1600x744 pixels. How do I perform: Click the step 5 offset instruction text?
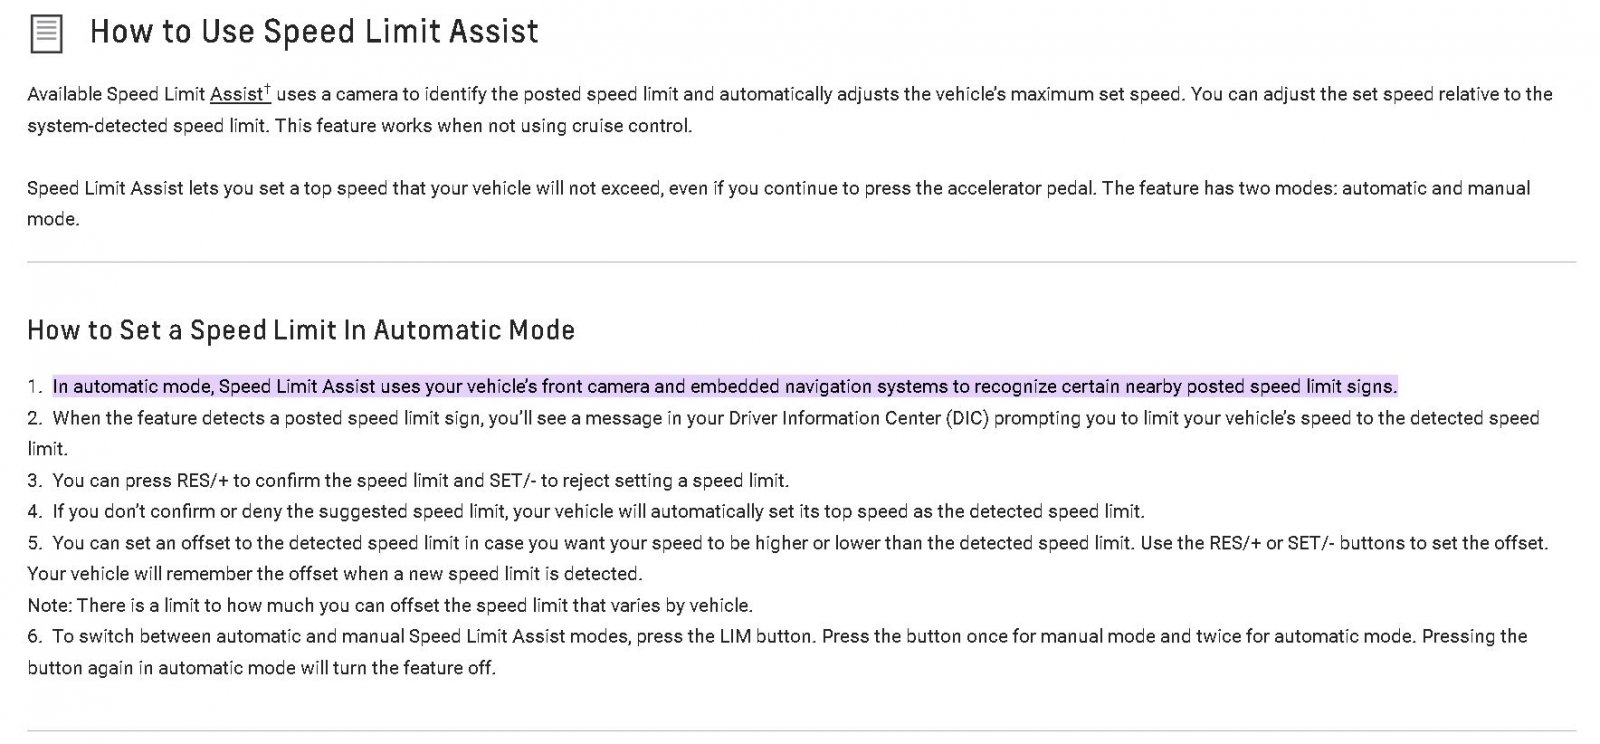(x=788, y=558)
